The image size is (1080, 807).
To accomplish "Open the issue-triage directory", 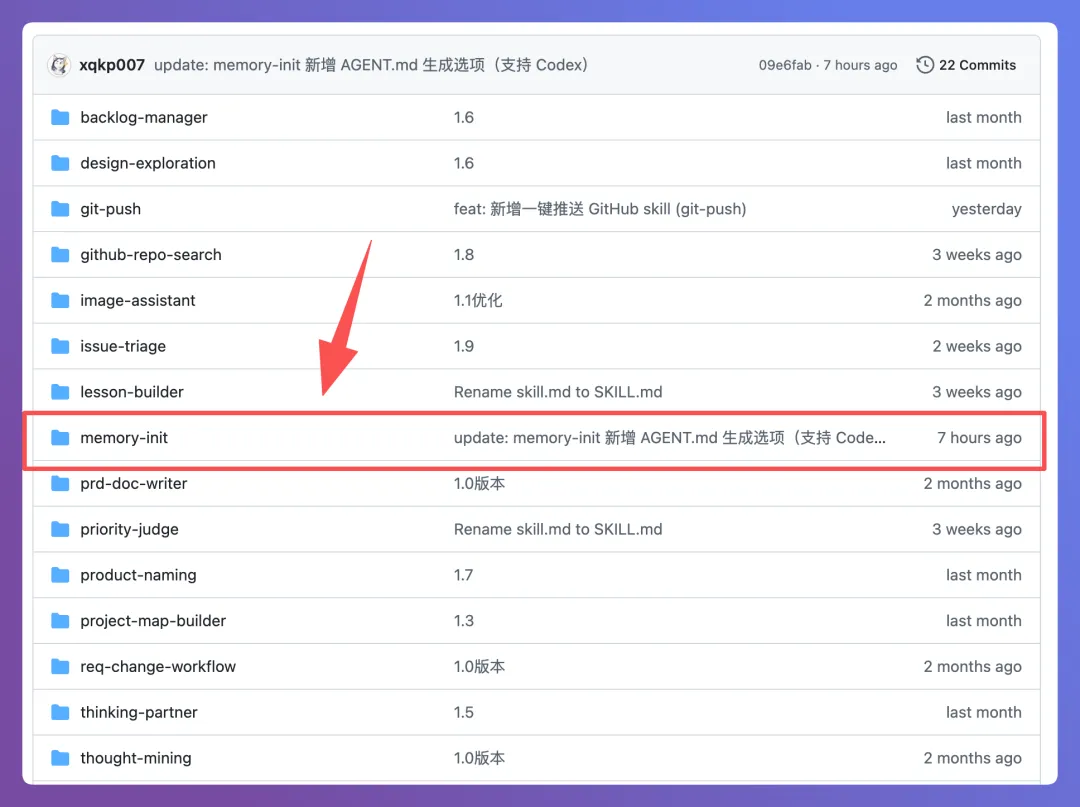I will (123, 346).
